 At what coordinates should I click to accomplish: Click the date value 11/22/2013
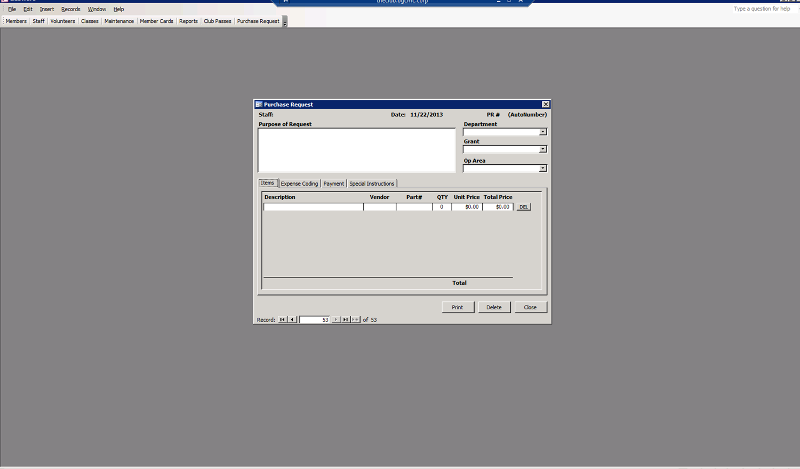click(427, 115)
